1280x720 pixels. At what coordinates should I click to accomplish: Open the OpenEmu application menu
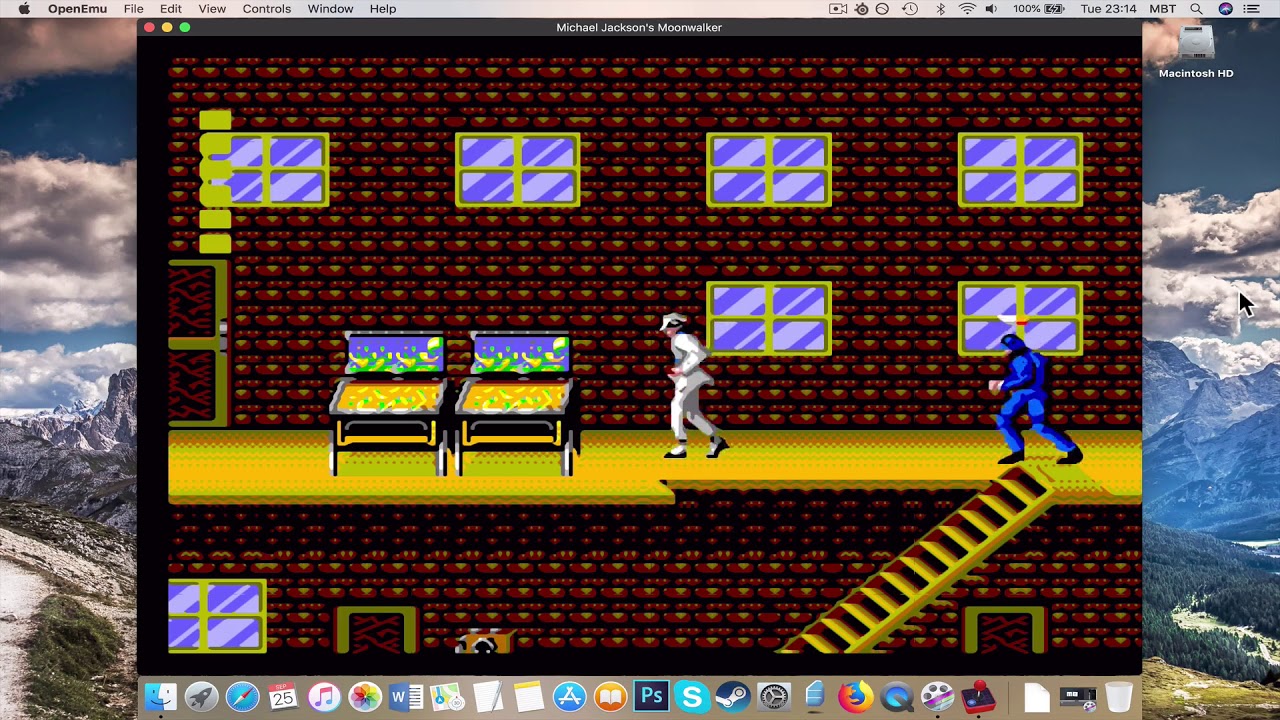[77, 9]
